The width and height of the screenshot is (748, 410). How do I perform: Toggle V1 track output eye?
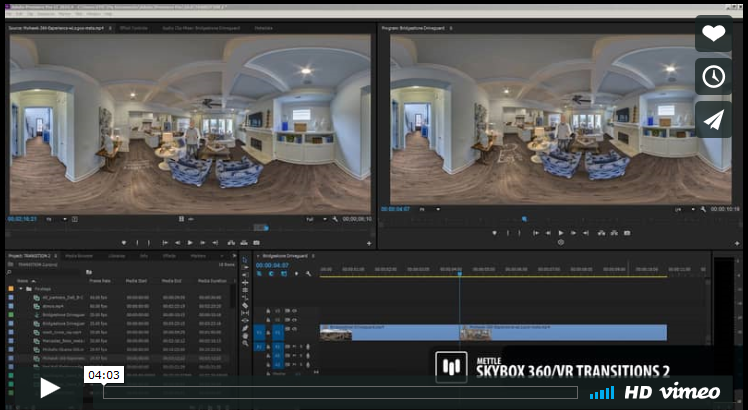[294, 329]
